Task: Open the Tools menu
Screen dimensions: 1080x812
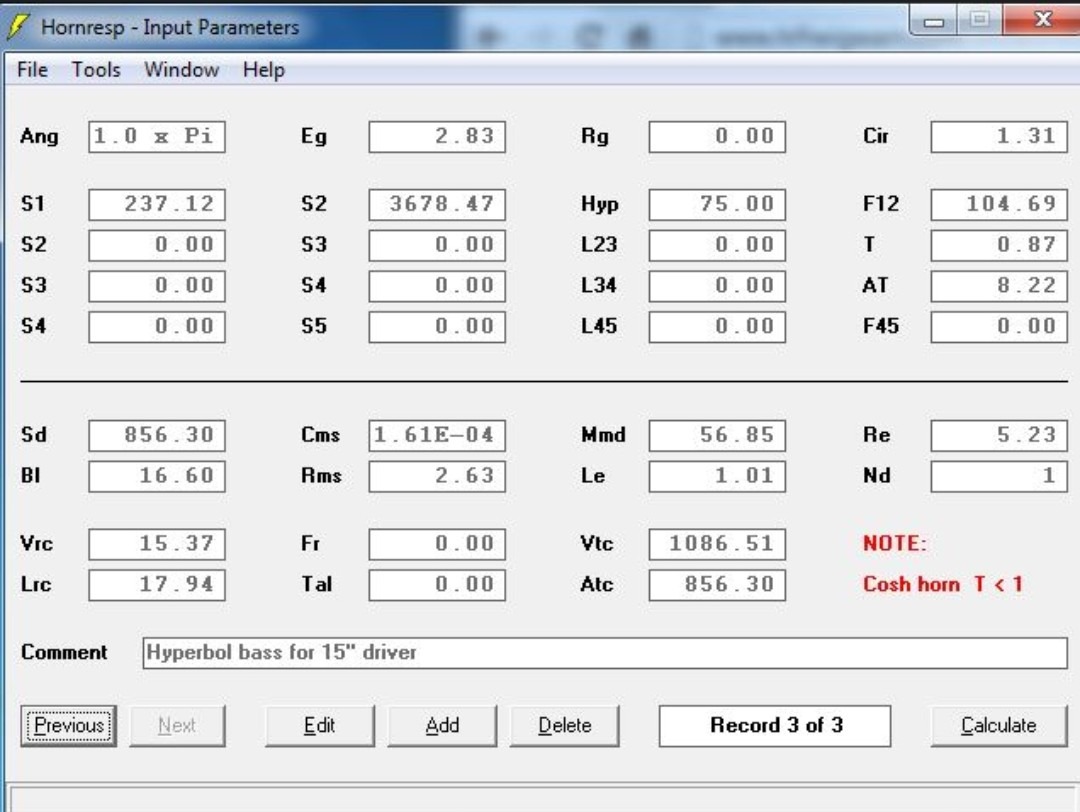Action: 96,70
